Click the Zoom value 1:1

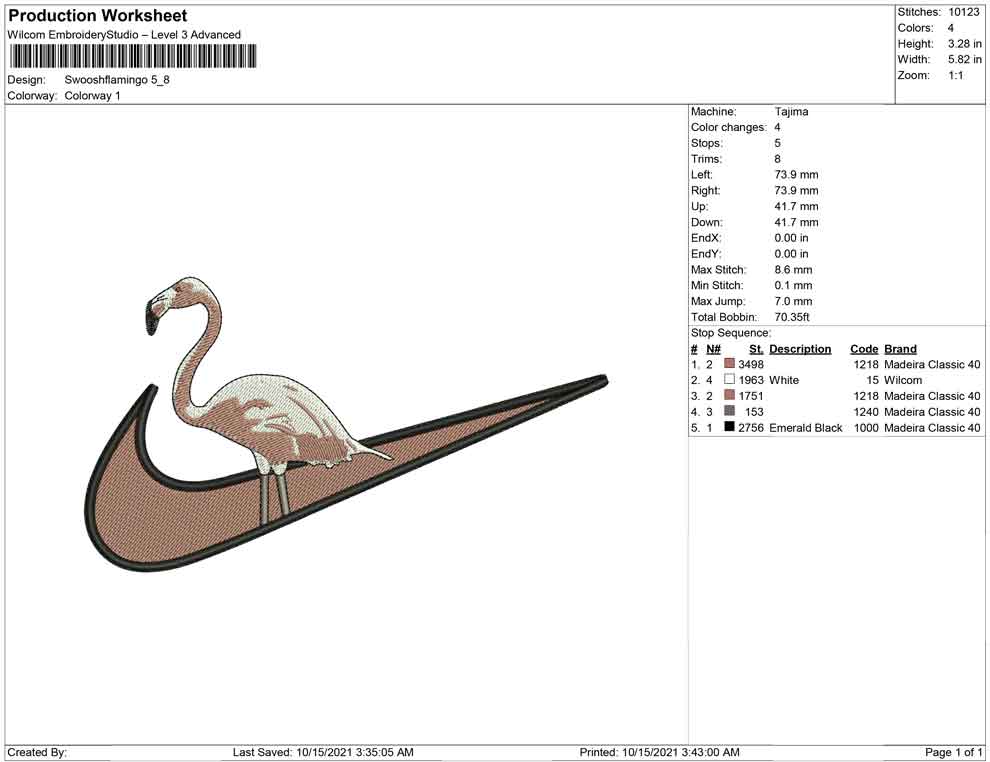click(x=955, y=75)
